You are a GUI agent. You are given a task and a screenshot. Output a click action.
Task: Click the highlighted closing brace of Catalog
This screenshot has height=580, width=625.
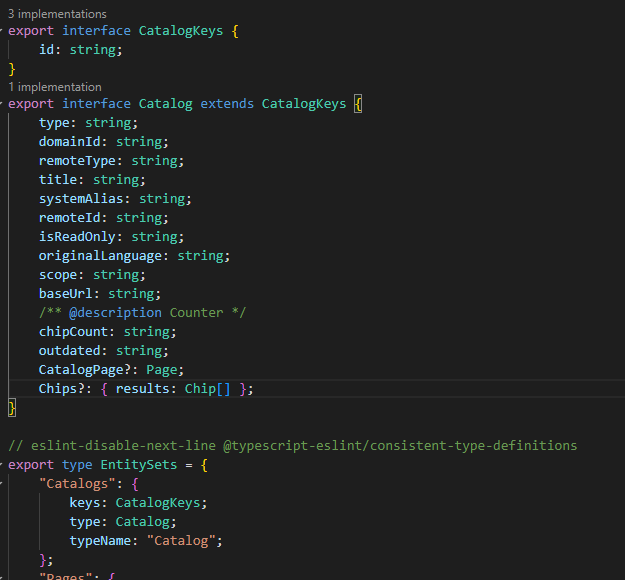click(x=12, y=408)
